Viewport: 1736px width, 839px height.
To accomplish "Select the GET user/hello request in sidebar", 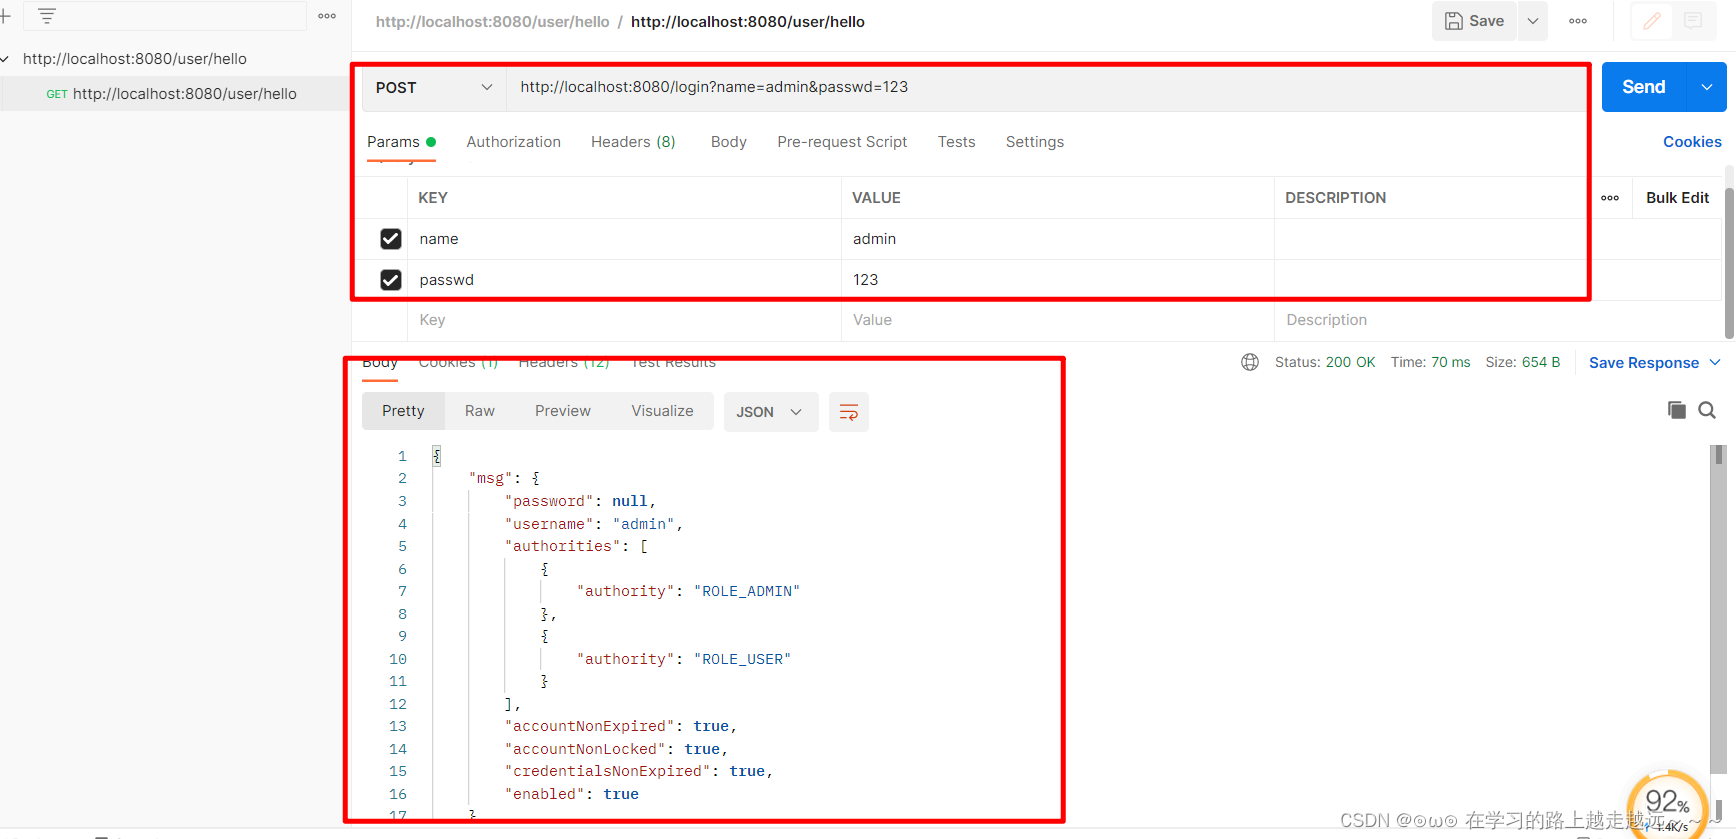I will (x=175, y=94).
